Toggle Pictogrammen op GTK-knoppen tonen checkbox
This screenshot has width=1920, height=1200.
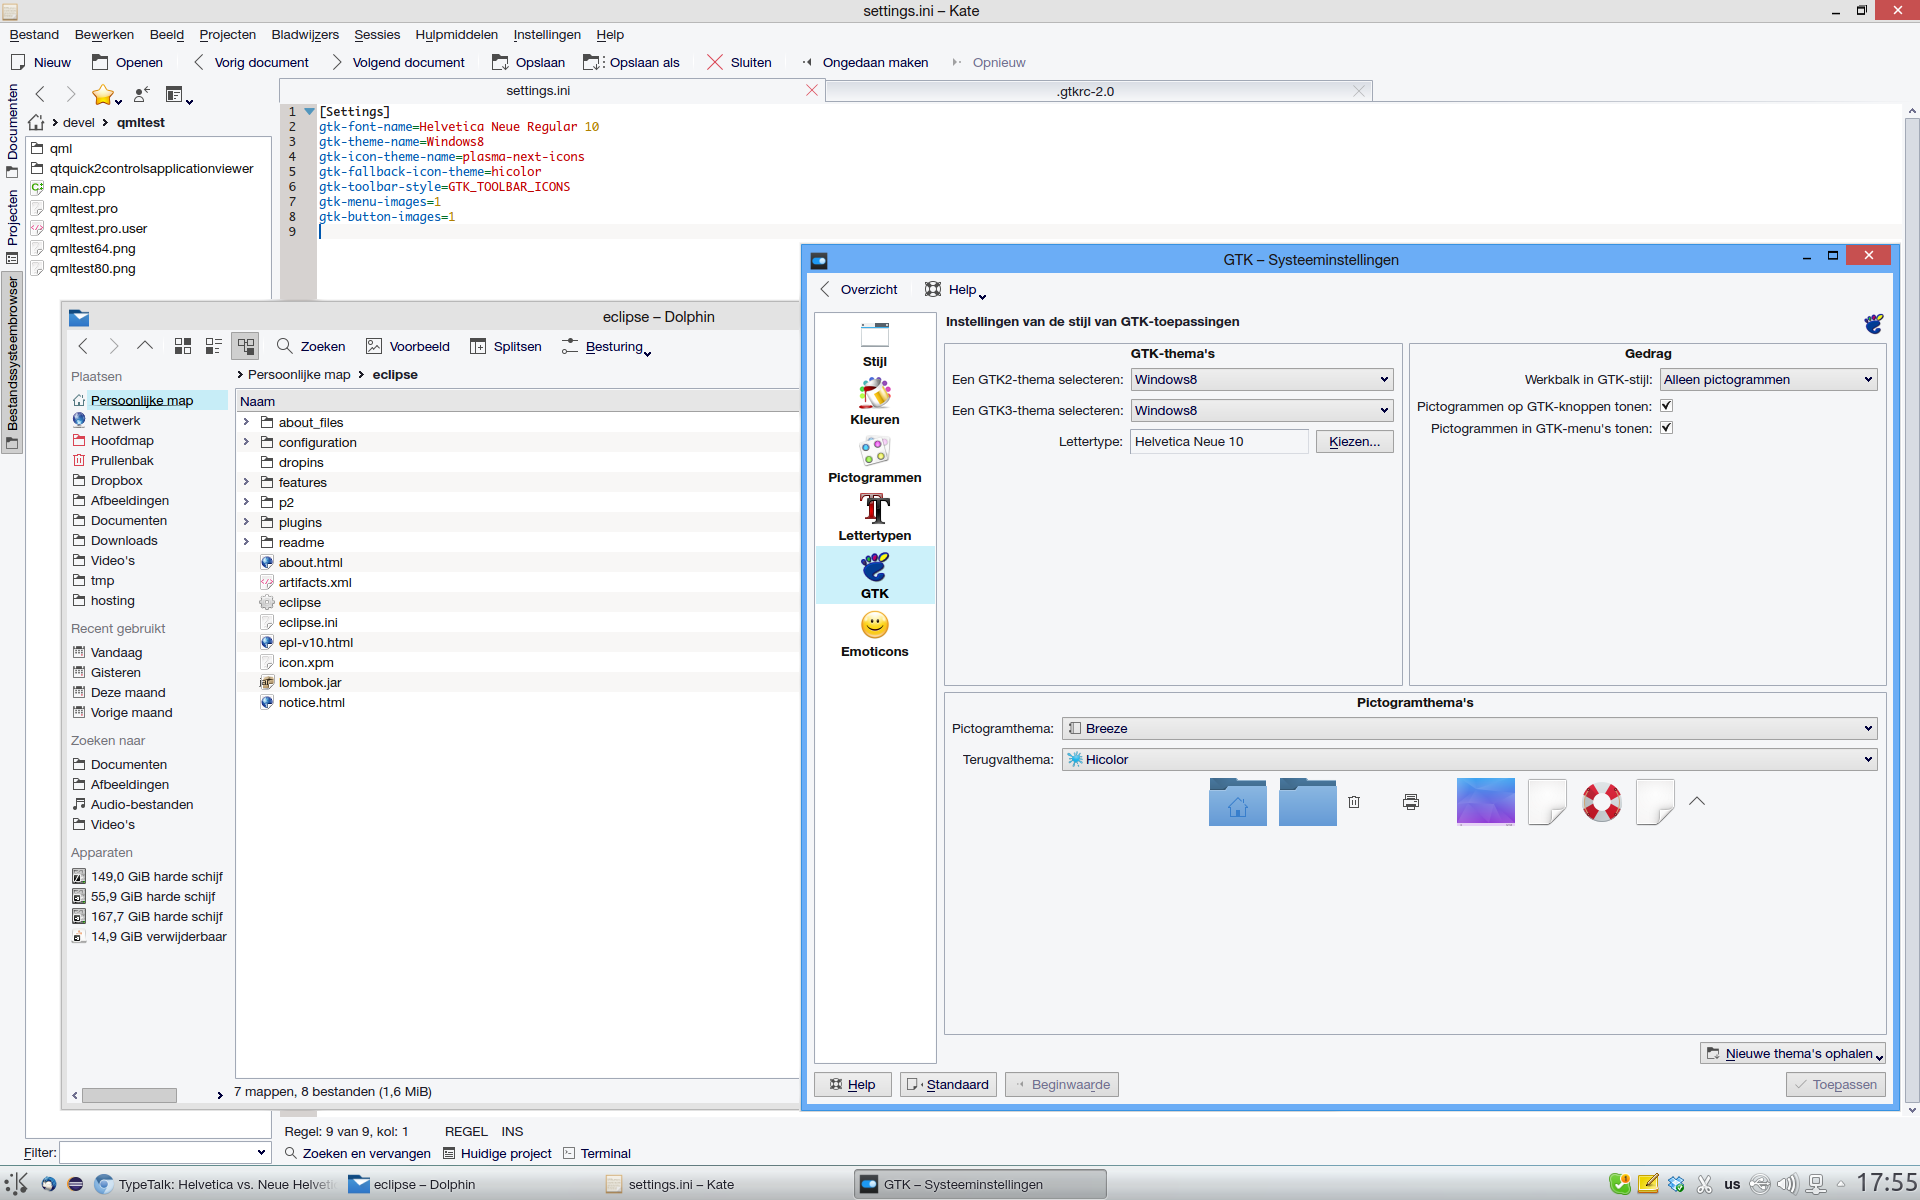coord(1666,406)
